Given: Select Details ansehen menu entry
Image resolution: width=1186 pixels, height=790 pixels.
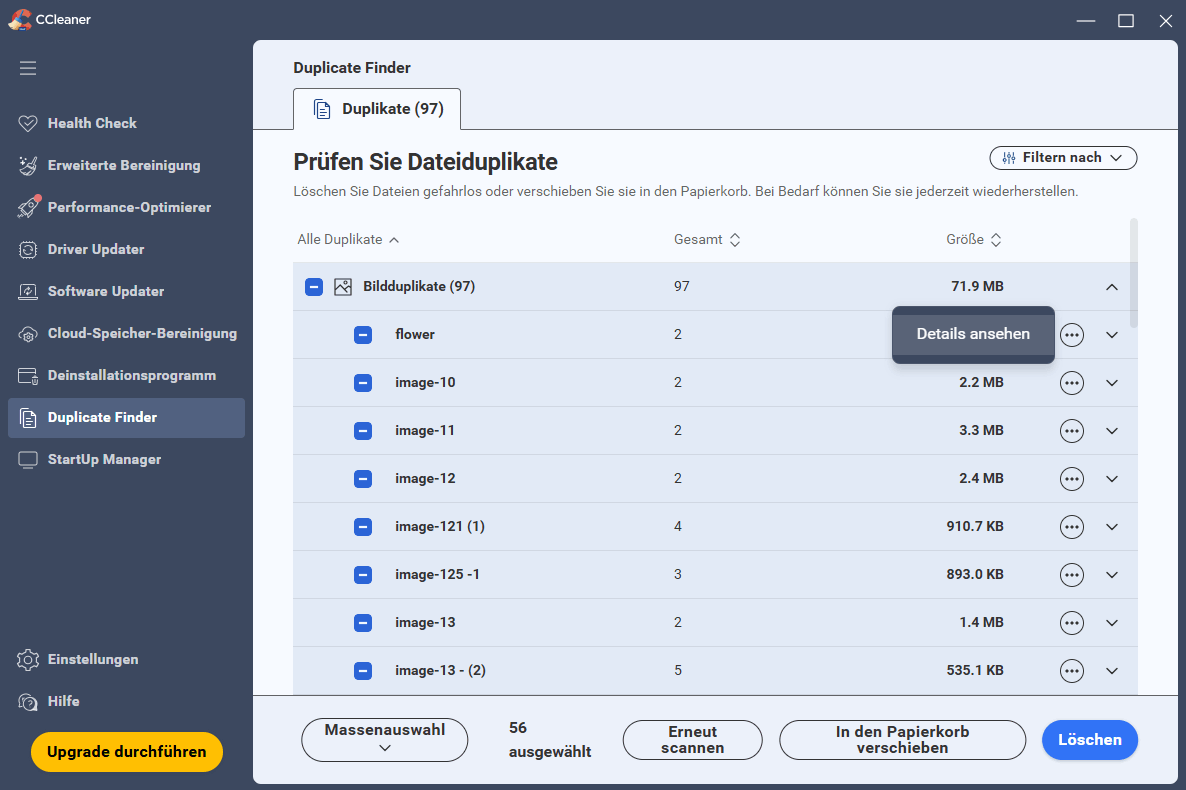Looking at the screenshot, I should click(x=973, y=334).
